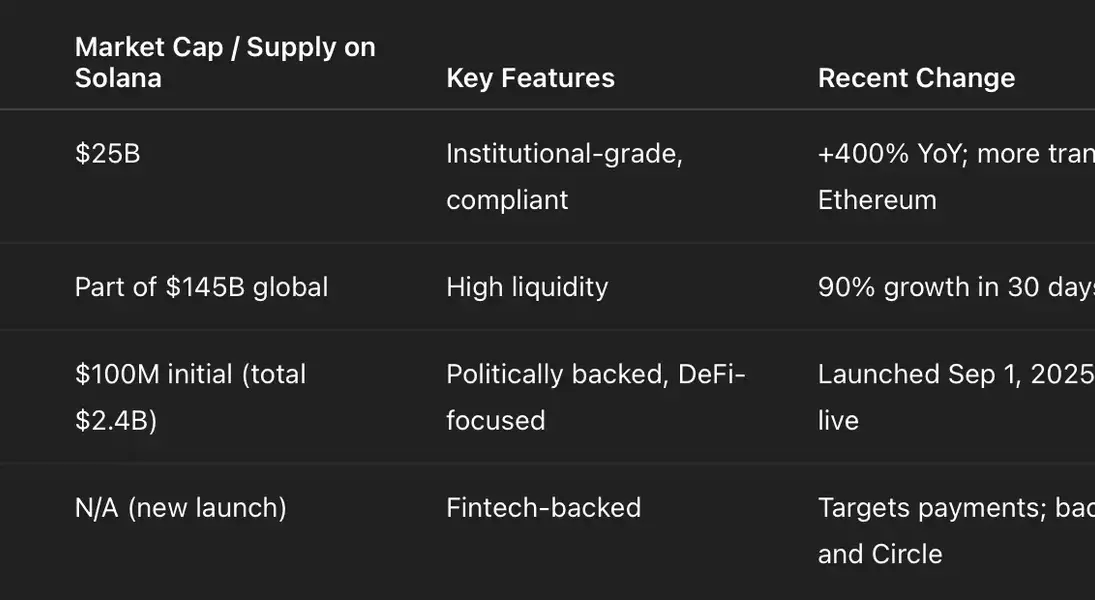Click the word 'focused' in Key Features
1095x600 pixels.
click(x=495, y=420)
